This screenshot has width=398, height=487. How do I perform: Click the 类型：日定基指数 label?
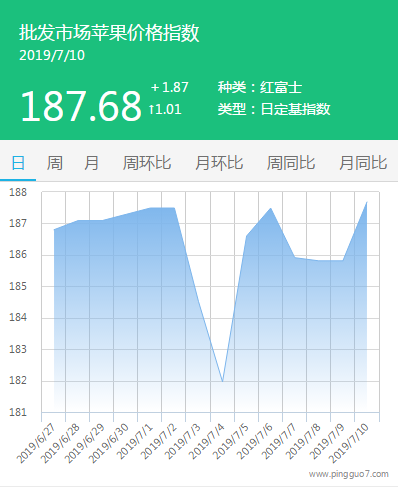point(274,109)
